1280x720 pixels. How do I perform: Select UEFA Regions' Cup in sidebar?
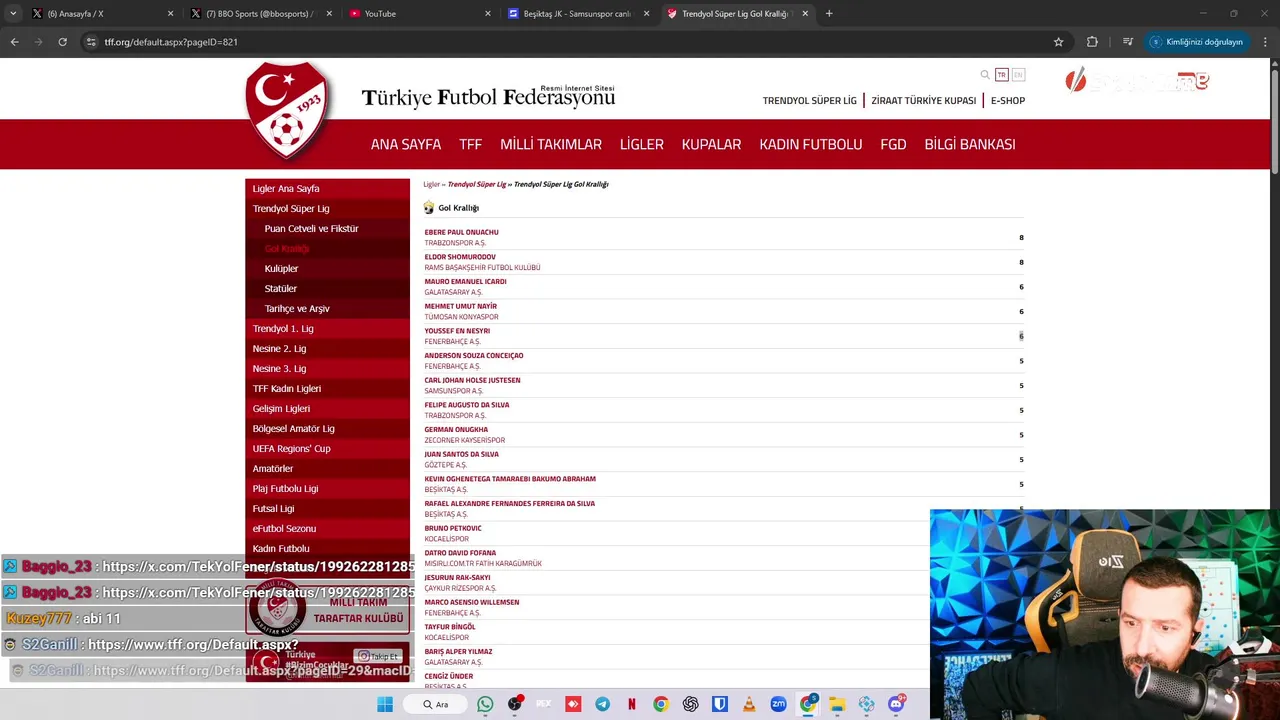[x=327, y=449]
